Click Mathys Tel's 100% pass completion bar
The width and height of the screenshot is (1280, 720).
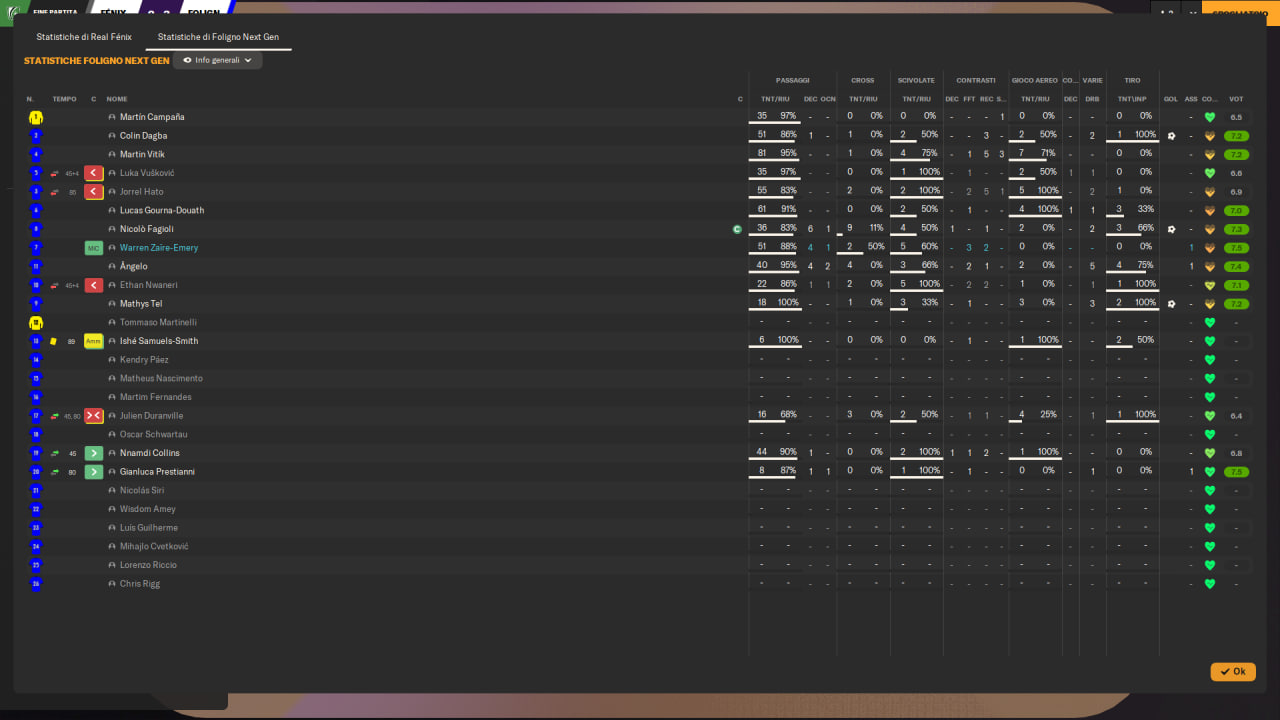(775, 311)
